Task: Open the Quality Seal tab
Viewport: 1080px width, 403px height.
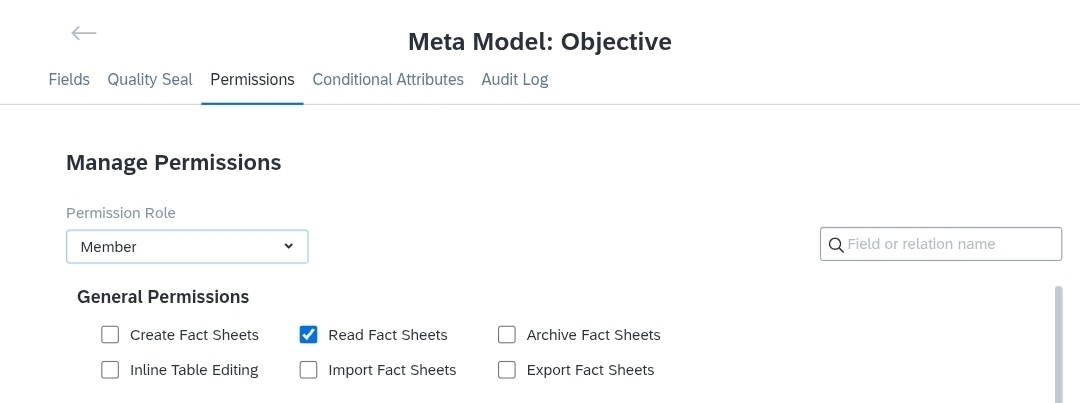Action: coord(149,80)
